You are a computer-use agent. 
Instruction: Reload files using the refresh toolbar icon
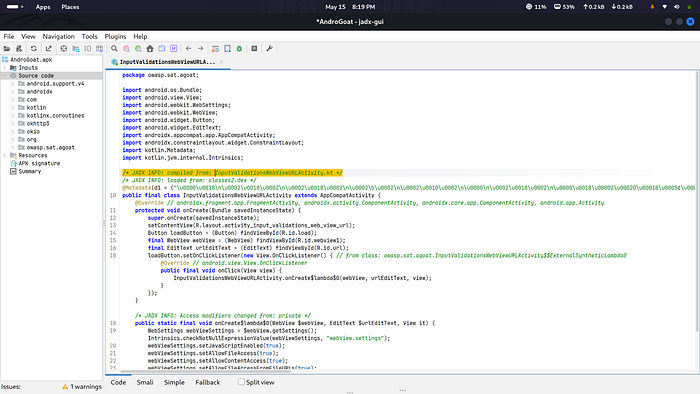[33, 49]
